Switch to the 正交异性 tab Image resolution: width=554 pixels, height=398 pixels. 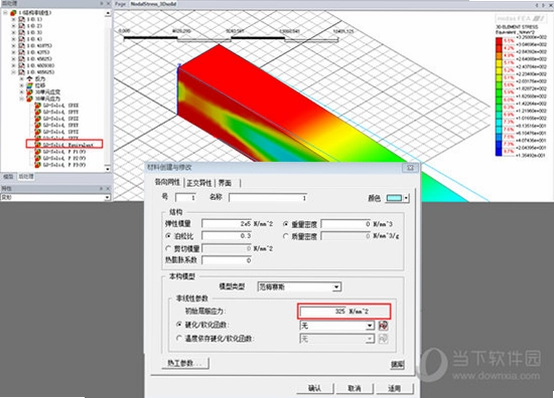(199, 183)
